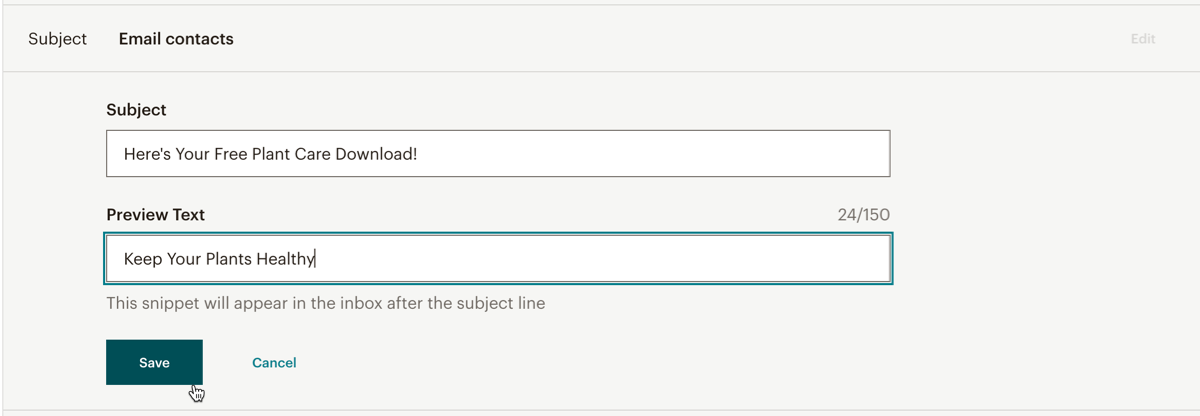
Task: Click the 'Email contacts' heading
Action: tap(176, 39)
